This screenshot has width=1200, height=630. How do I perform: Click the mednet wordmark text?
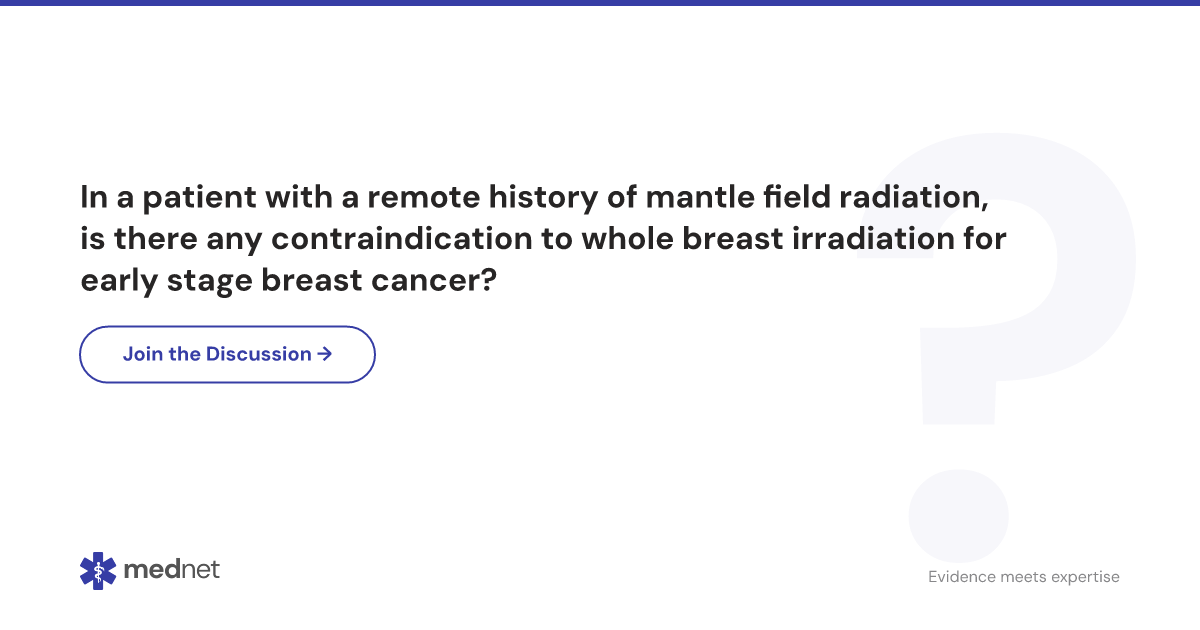pos(171,570)
